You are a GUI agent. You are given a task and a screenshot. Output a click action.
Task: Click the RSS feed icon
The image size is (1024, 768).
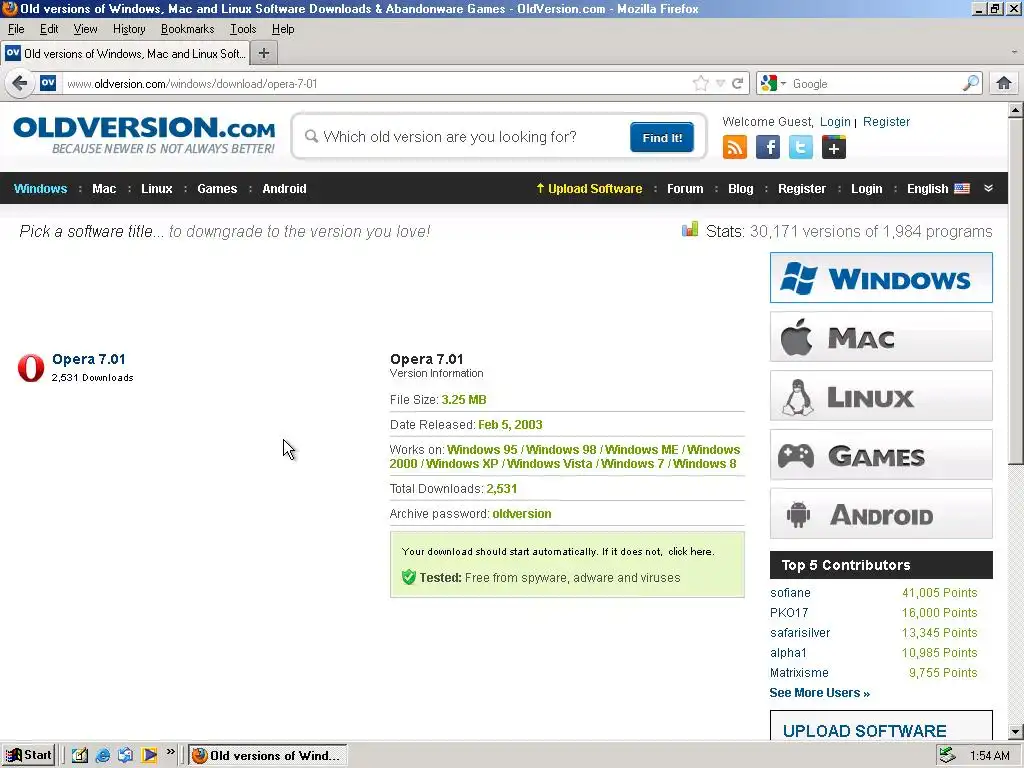(x=735, y=147)
